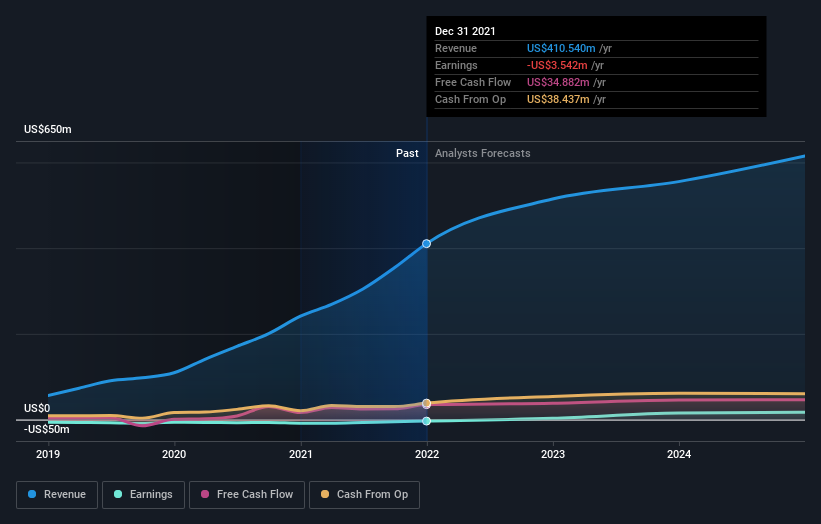Image resolution: width=821 pixels, height=524 pixels.
Task: Click the US$650m y-axis label
Action: (x=48, y=129)
